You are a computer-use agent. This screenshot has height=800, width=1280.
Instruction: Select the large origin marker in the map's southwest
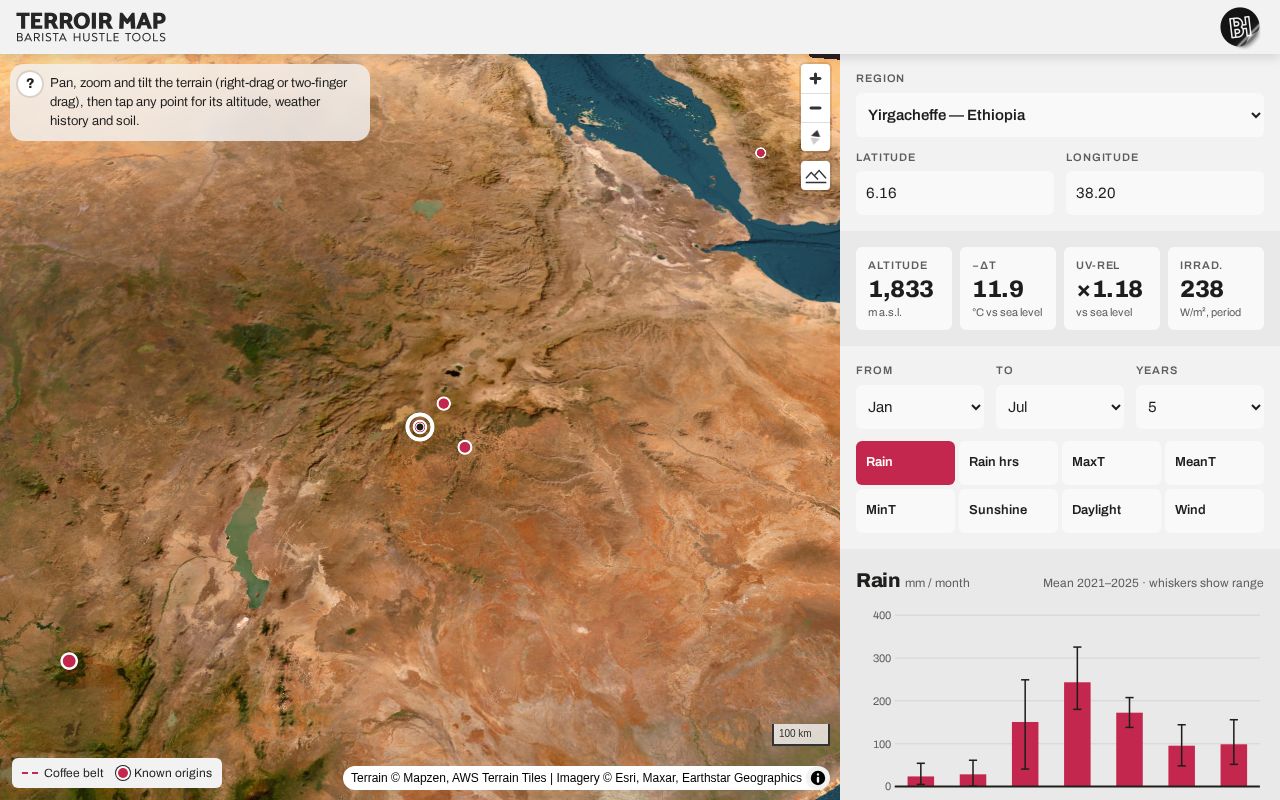pyautogui.click(x=69, y=661)
